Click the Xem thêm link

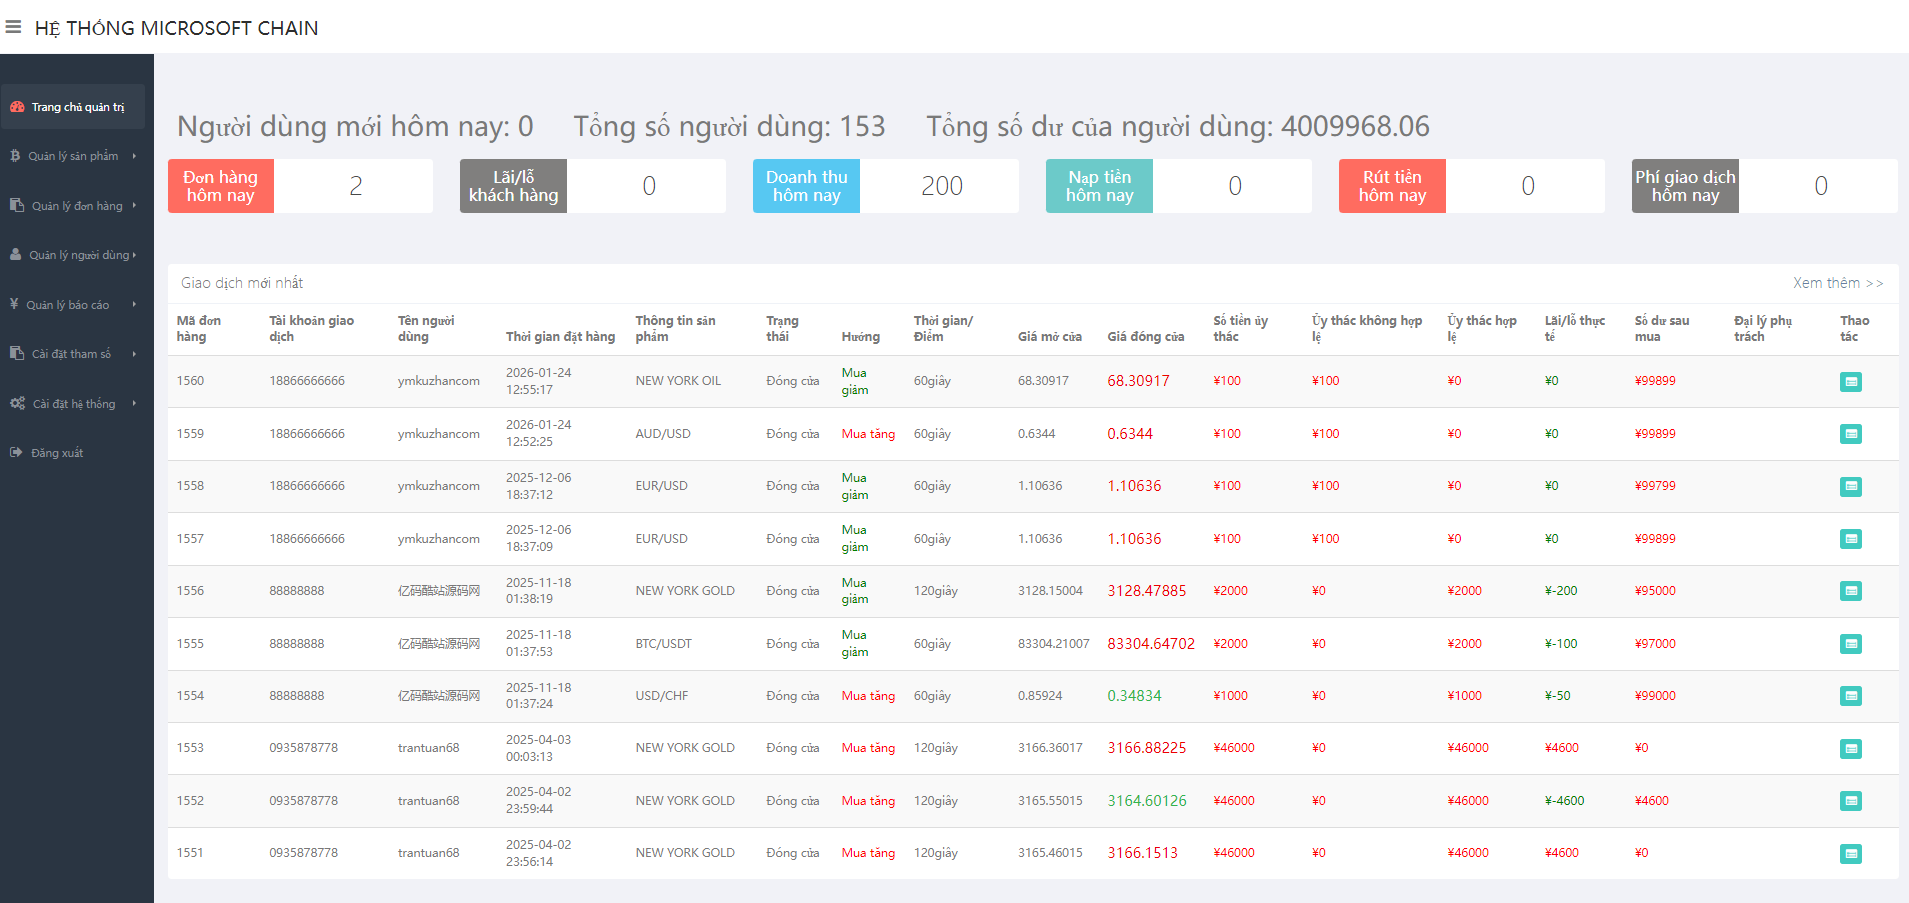click(x=1837, y=283)
